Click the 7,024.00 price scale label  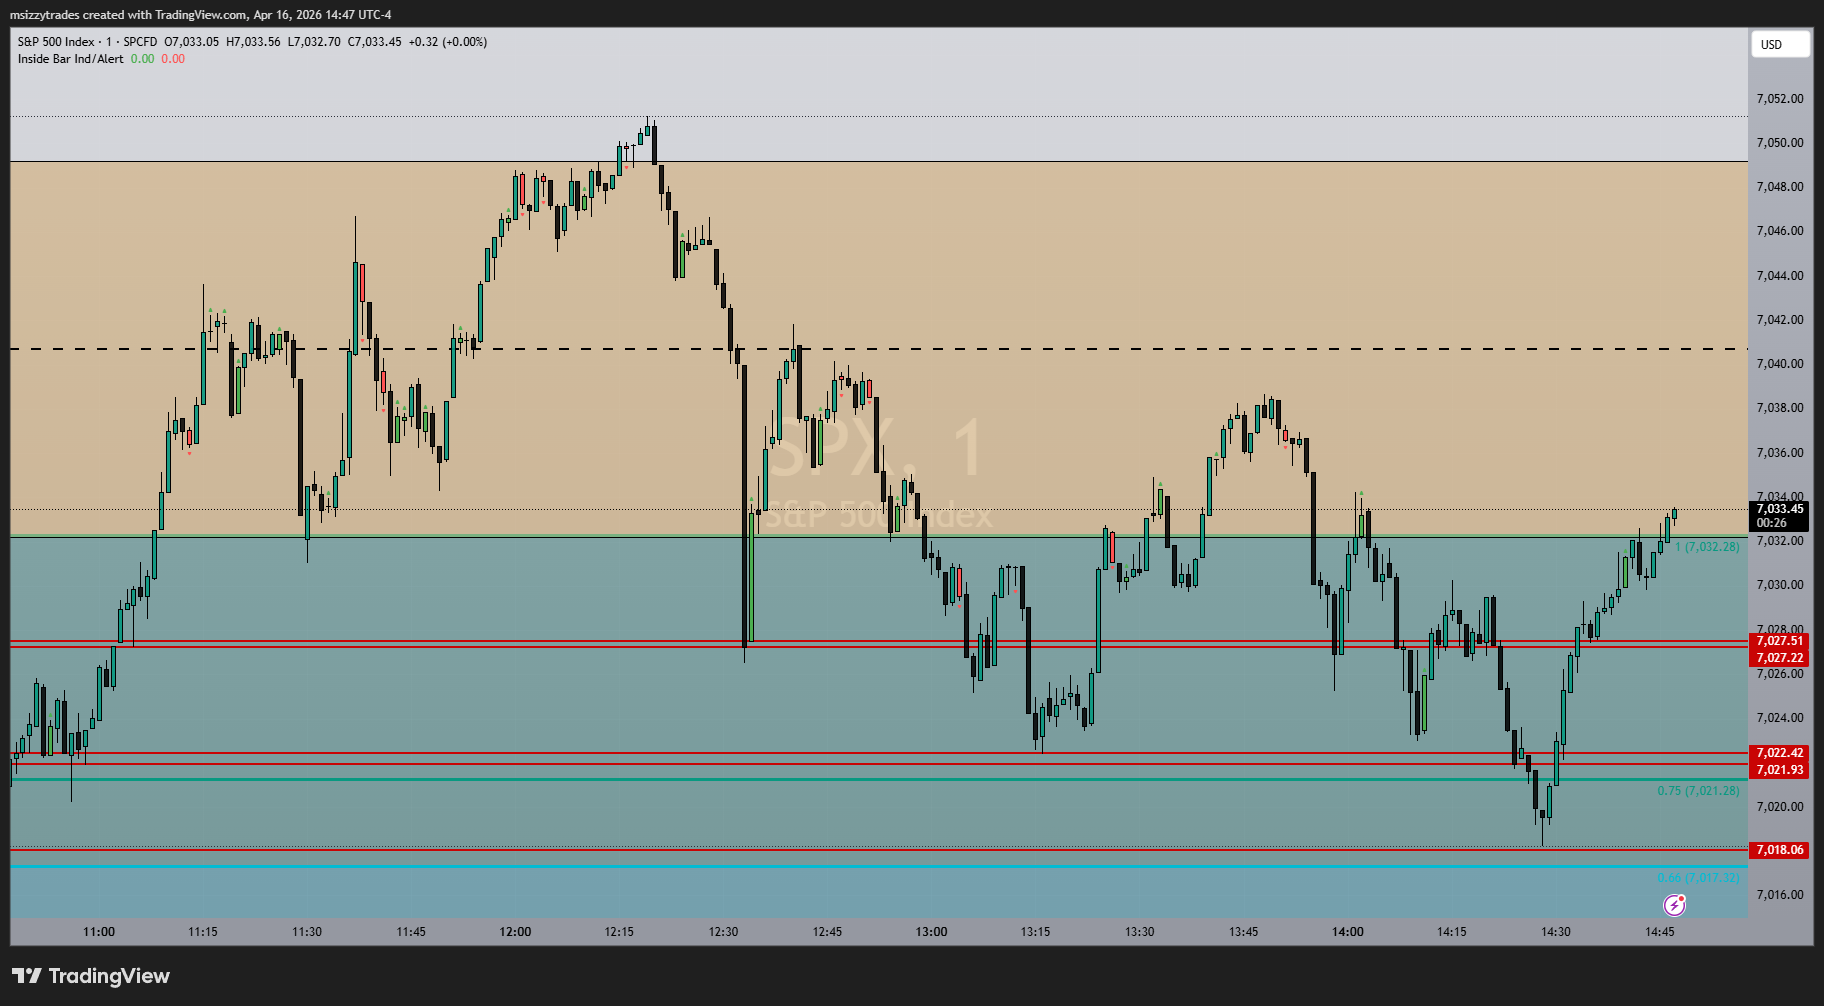coord(1780,718)
